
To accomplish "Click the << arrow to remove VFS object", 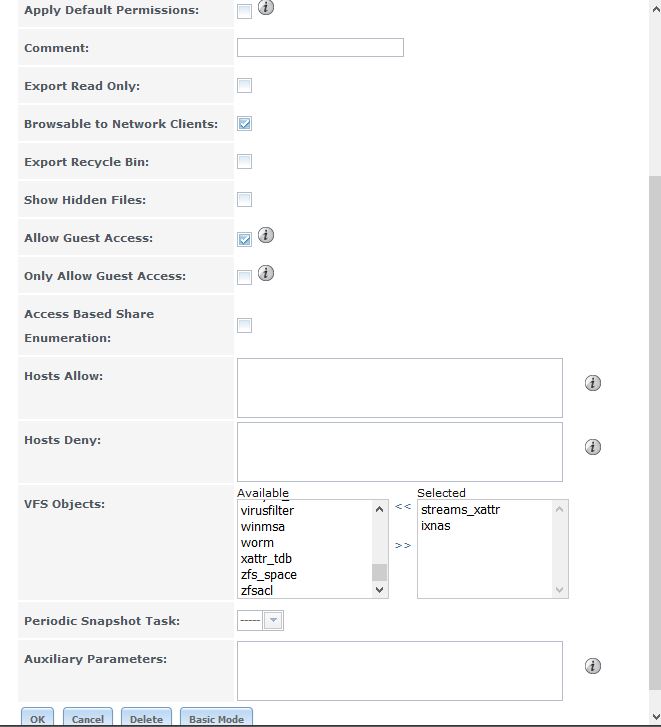I will [403, 506].
